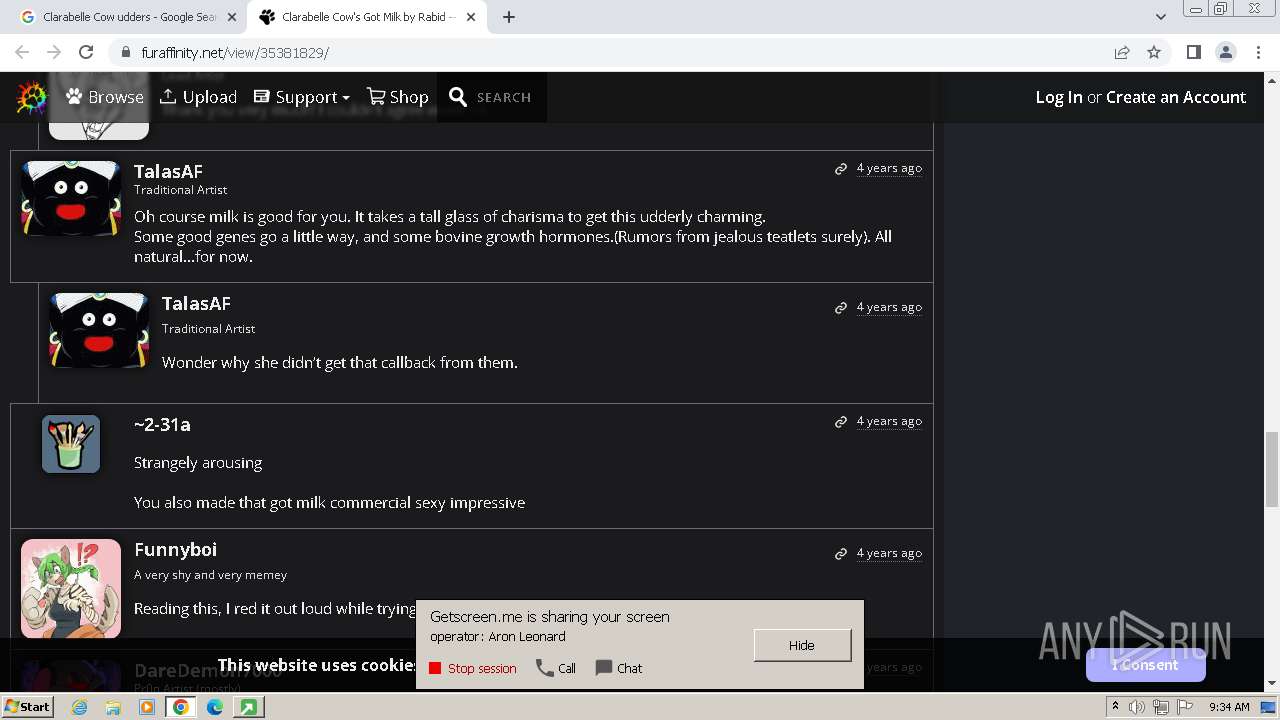Copy permalink icon for first TalasAF comment
This screenshot has width=1280, height=720.
pos(841,169)
